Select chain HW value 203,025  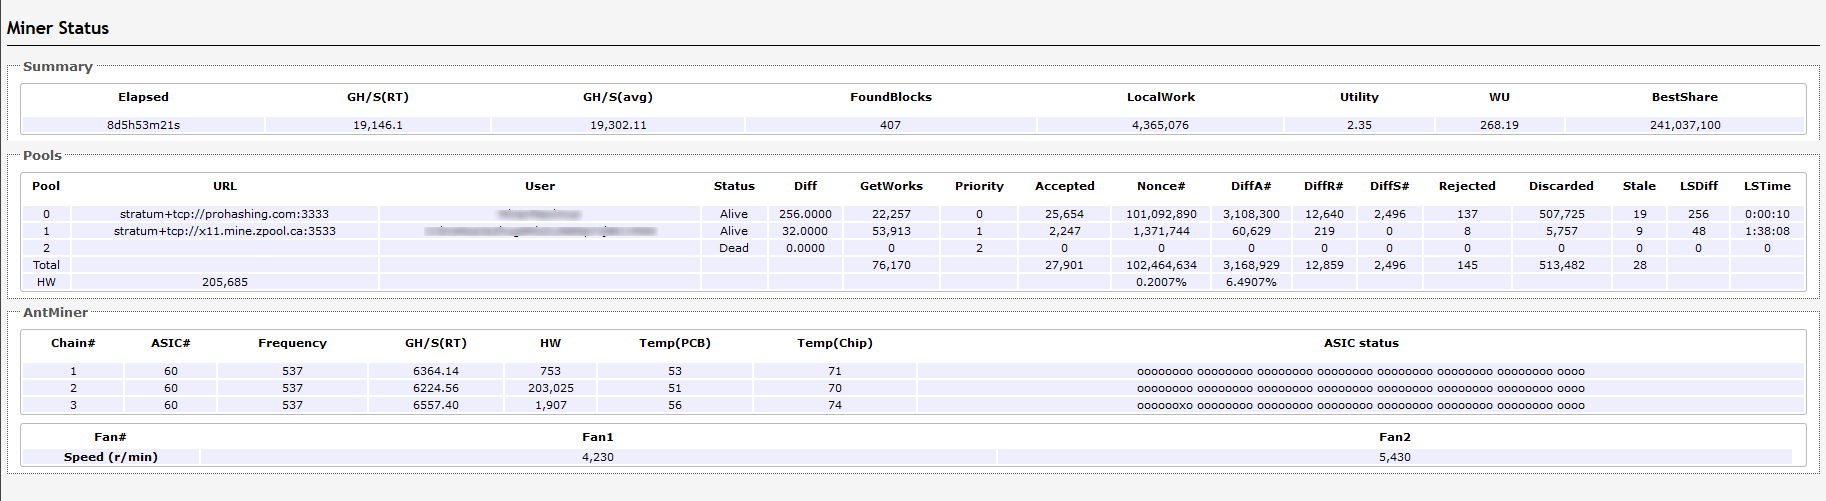point(550,388)
